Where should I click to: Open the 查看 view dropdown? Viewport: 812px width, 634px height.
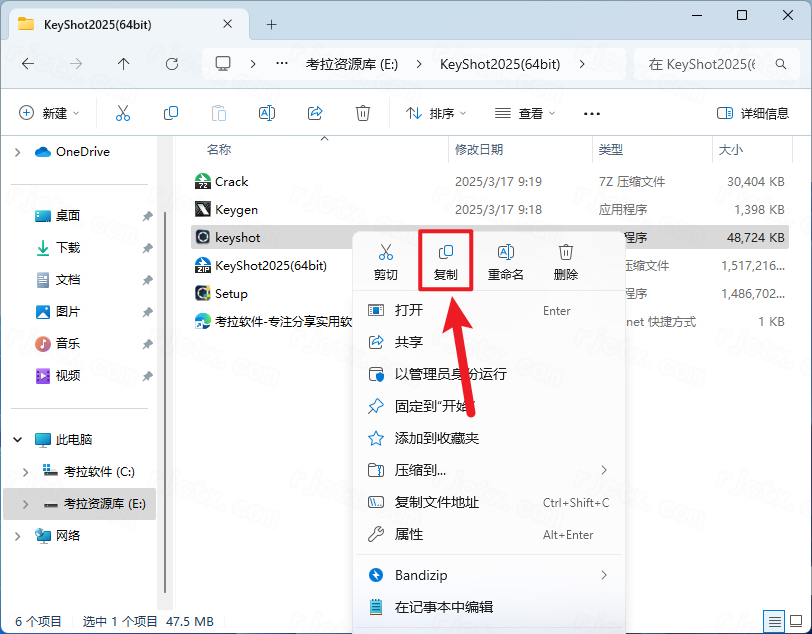524,113
